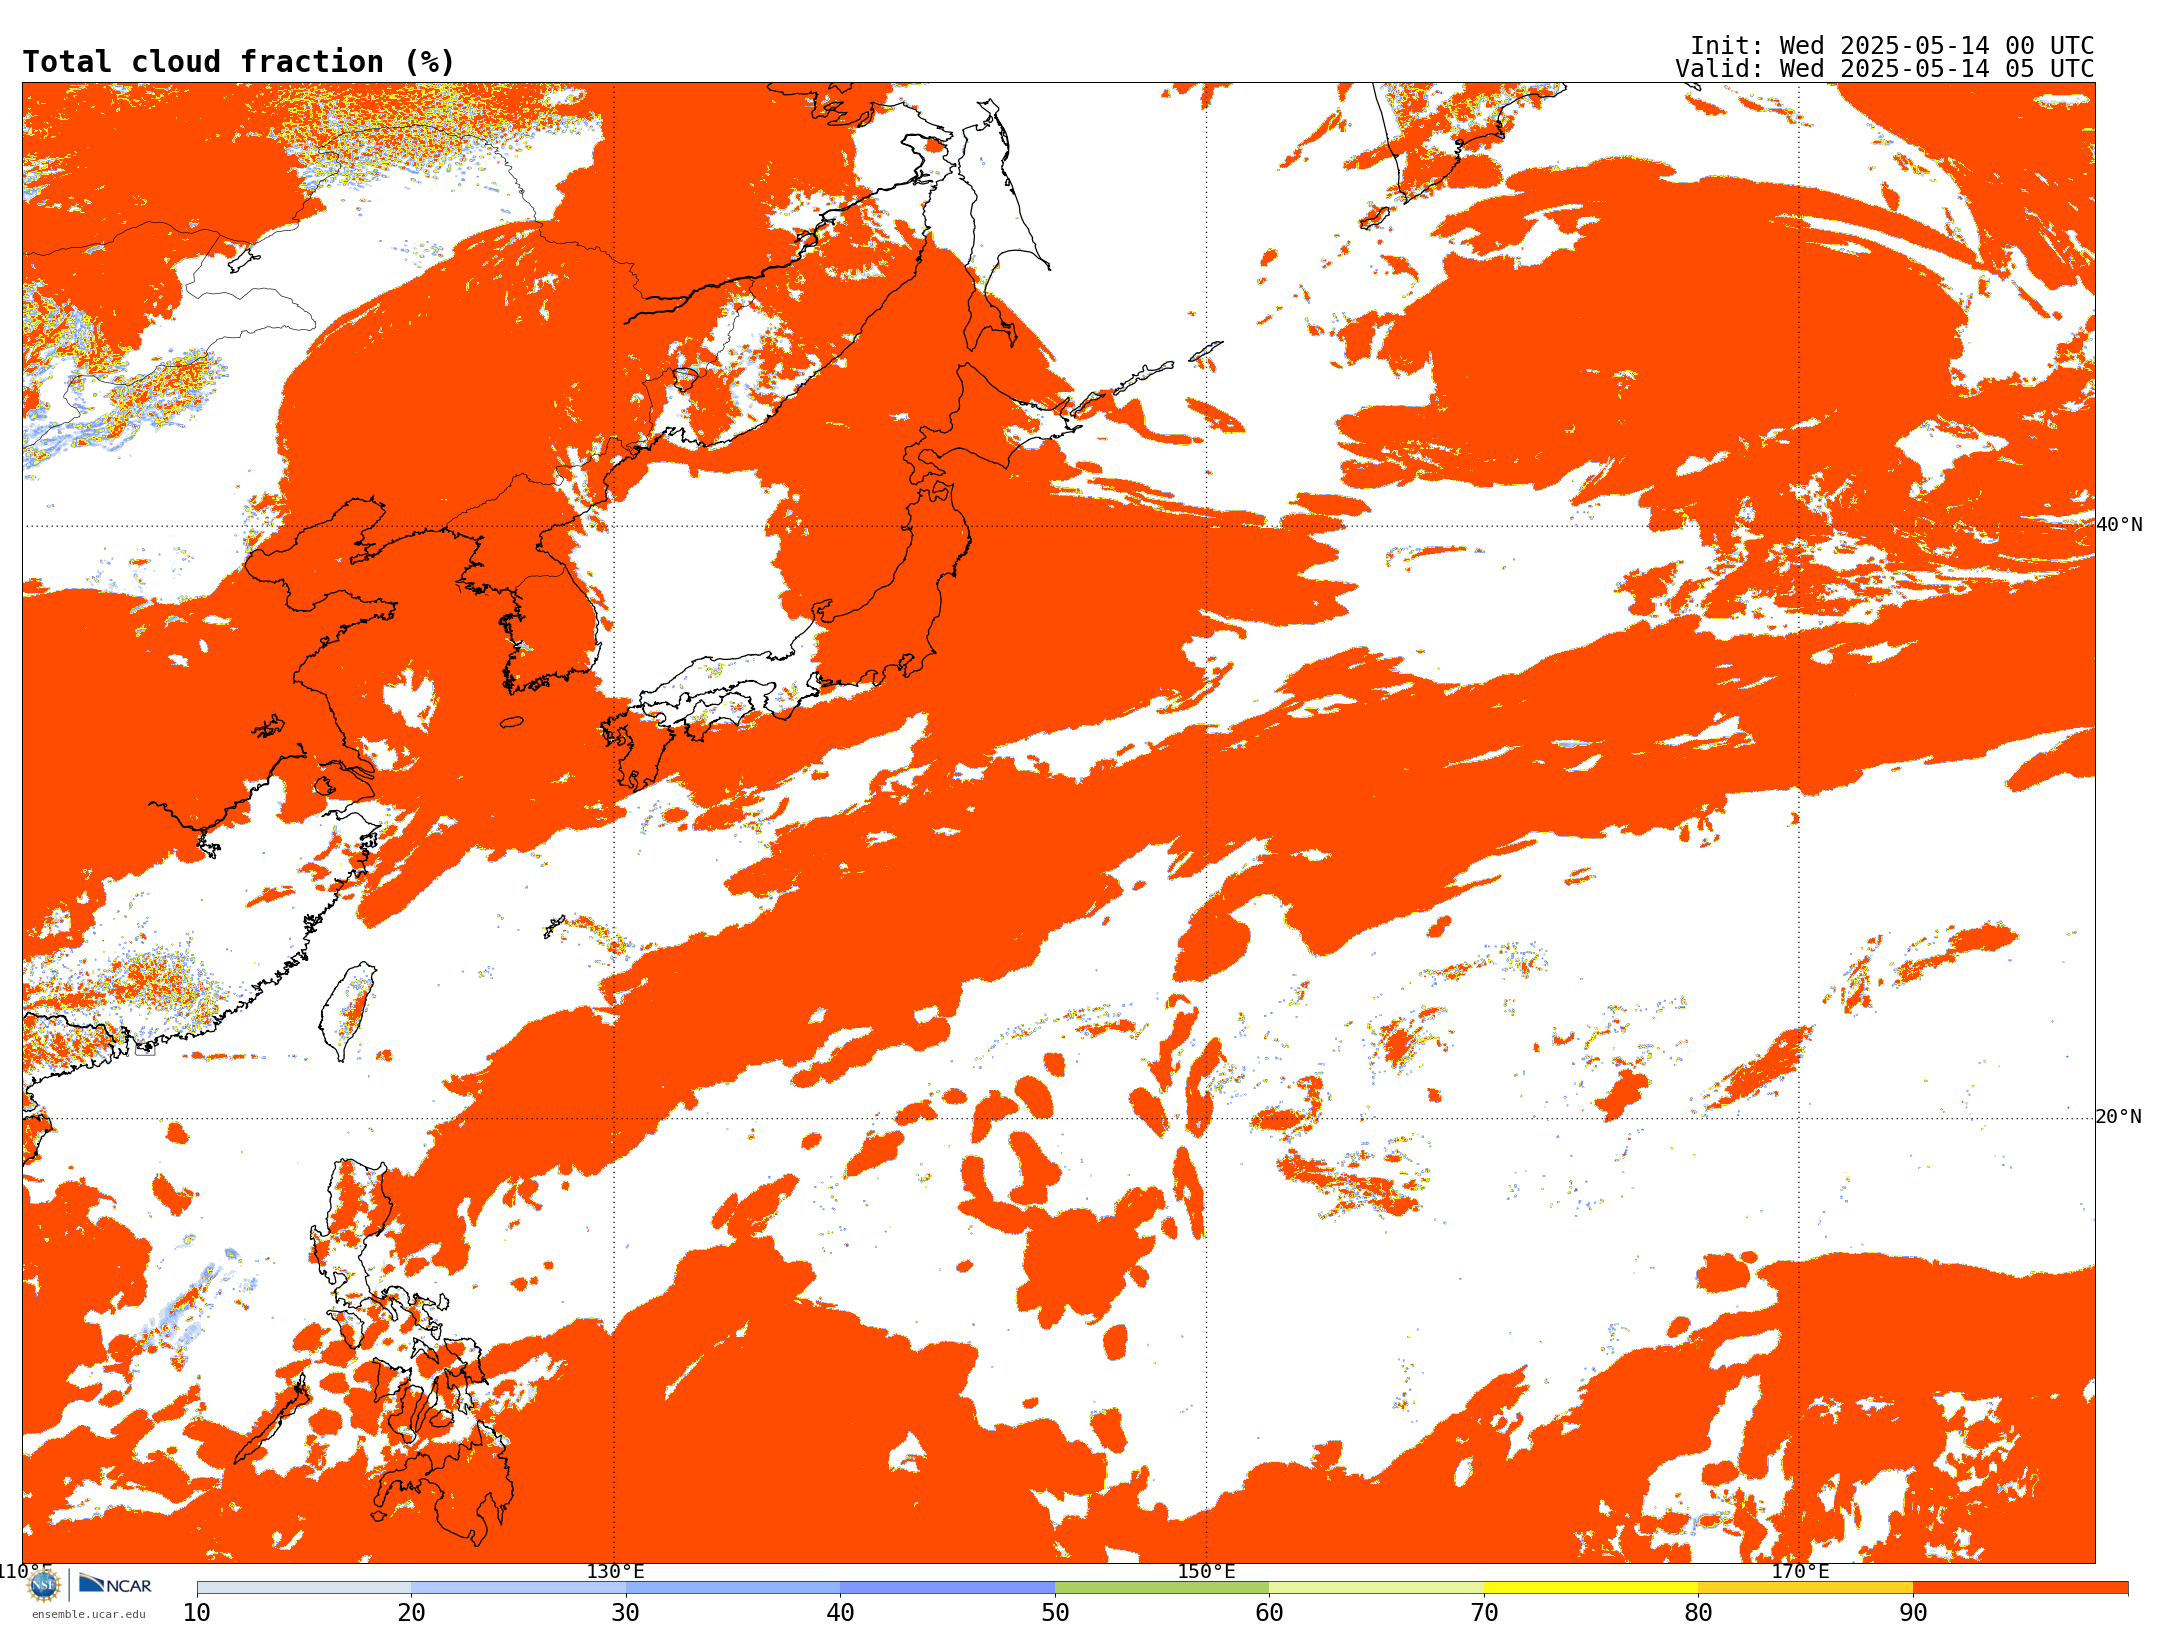The width and height of the screenshot is (2160, 1626).
Task: Click the 10–20 pale gray colorbar segment
Action: 304,1588
